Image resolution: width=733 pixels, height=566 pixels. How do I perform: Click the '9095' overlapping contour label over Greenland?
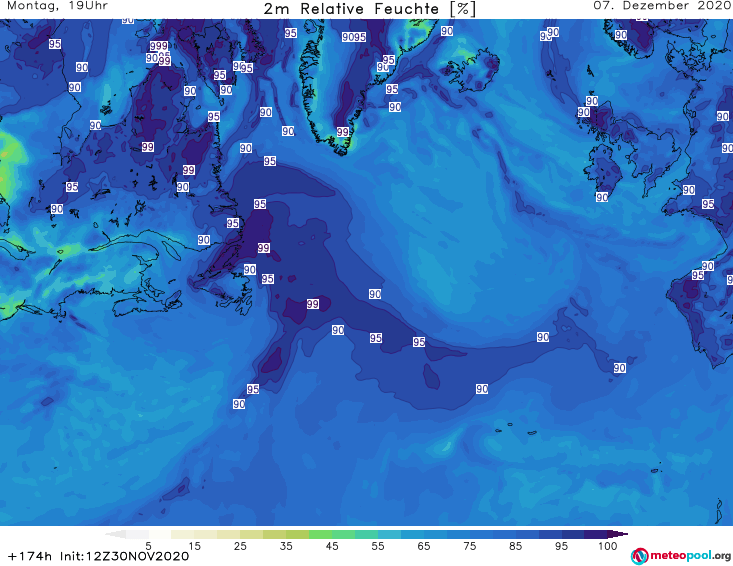[354, 37]
